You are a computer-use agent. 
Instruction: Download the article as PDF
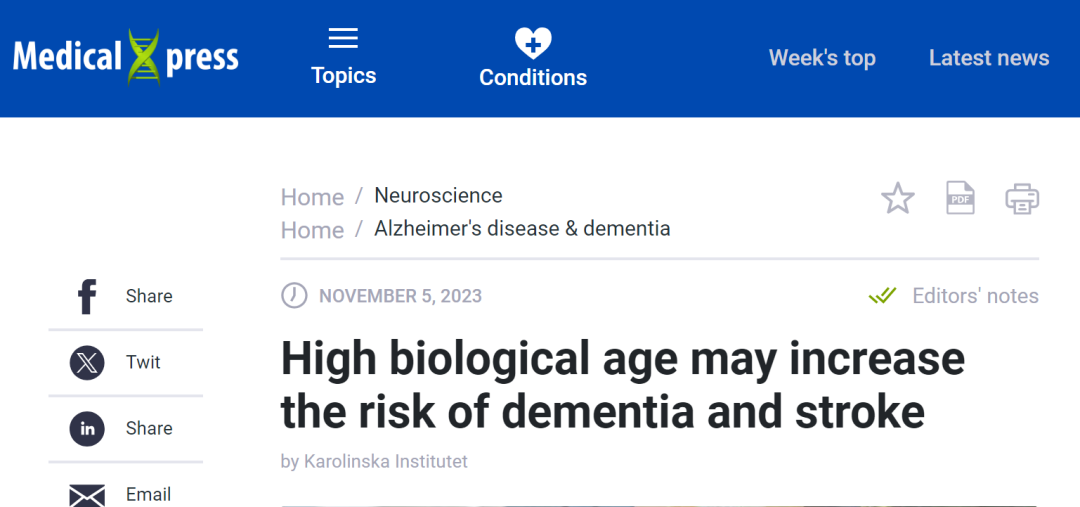pyautogui.click(x=960, y=198)
